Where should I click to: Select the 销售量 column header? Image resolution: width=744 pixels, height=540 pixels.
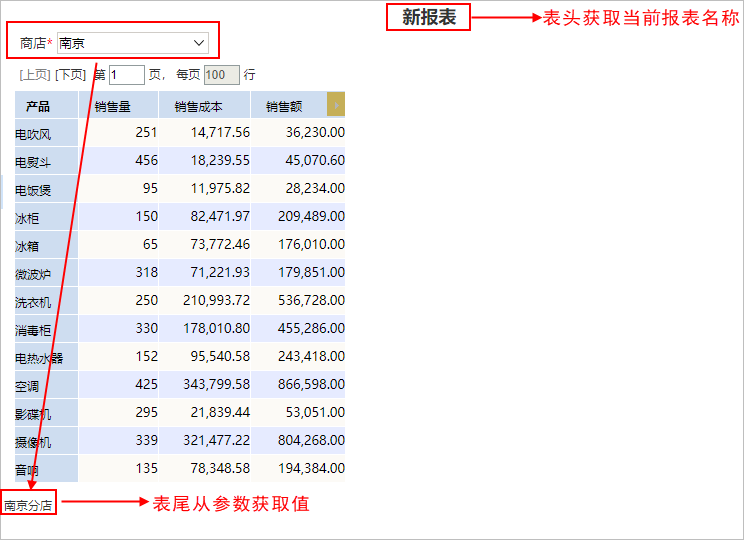pos(118,105)
